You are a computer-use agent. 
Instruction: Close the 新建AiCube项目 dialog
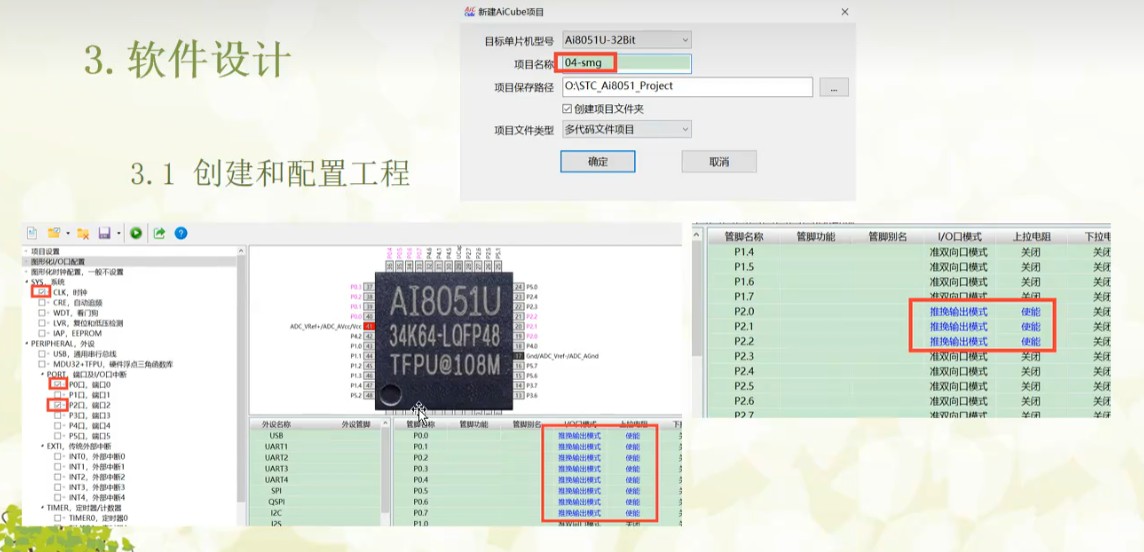coord(844,12)
